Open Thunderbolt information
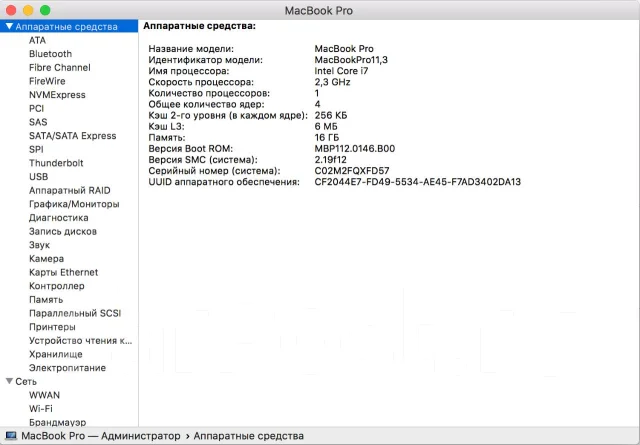Image resolution: width=640 pixels, height=445 pixels. tap(56, 163)
